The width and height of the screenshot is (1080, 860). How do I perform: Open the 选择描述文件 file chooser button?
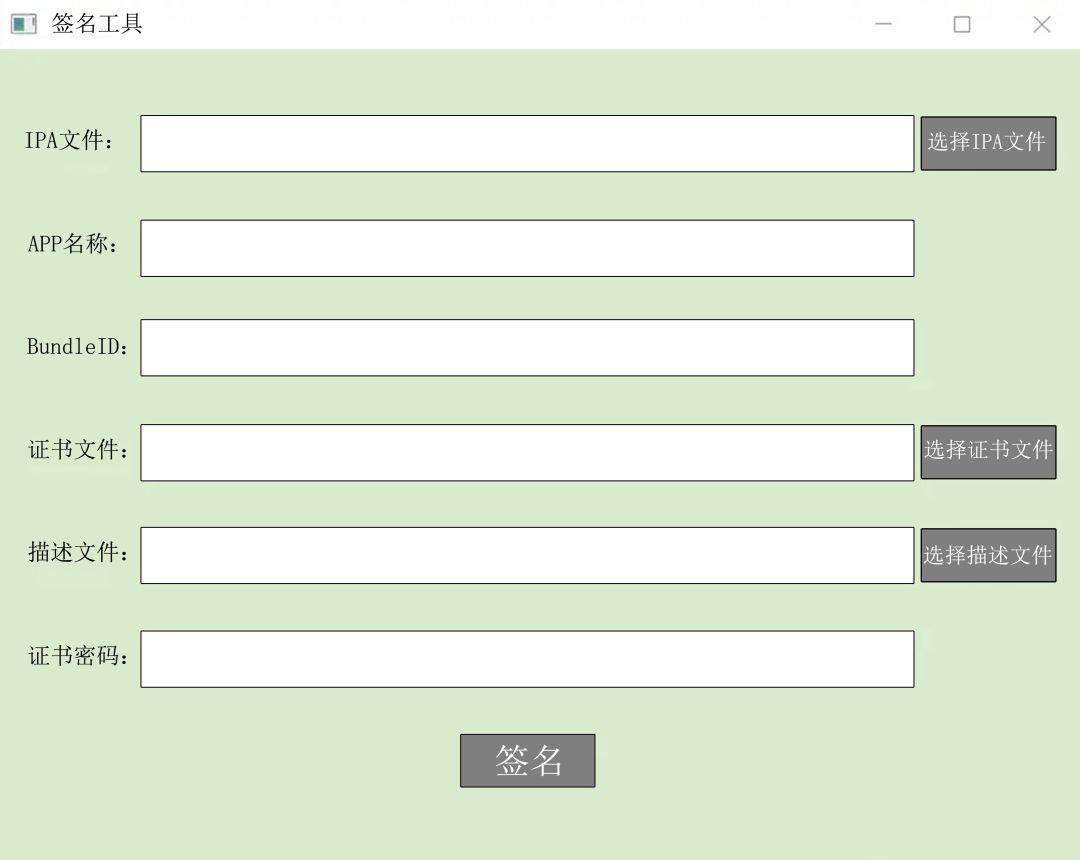point(988,555)
